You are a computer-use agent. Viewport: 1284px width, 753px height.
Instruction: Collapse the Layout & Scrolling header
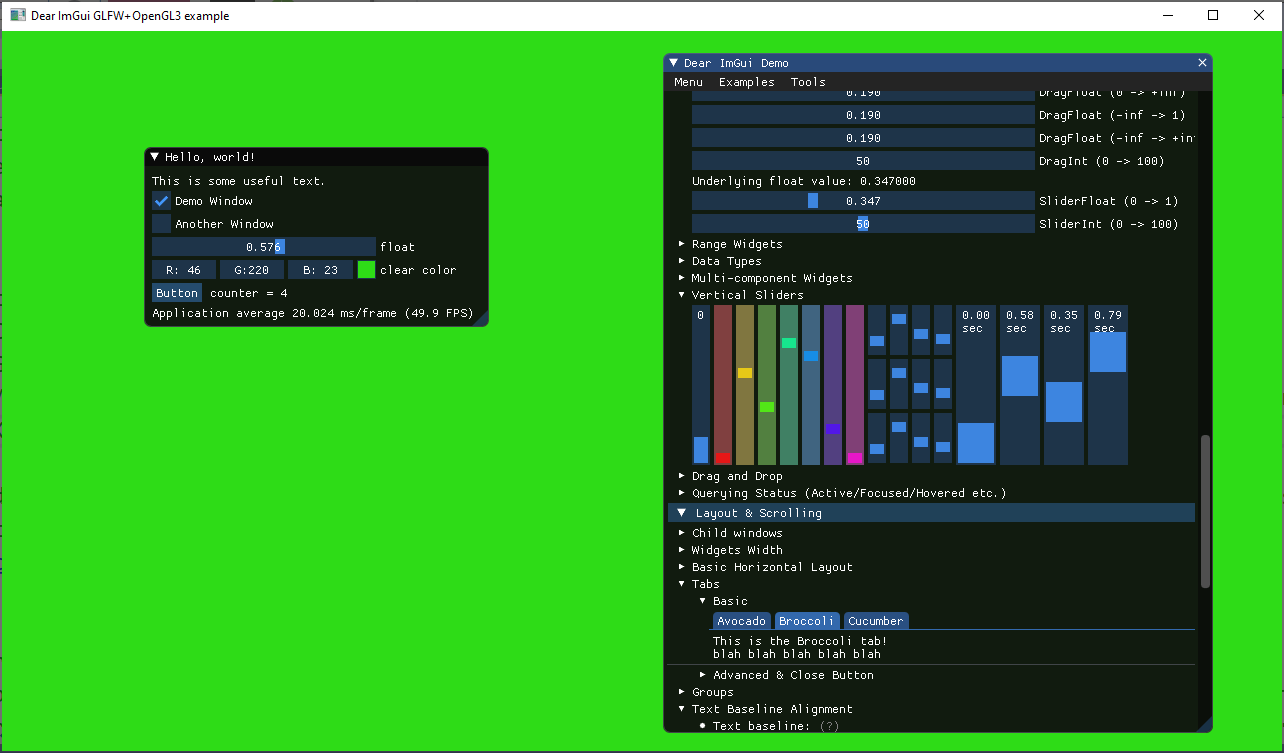tap(931, 513)
